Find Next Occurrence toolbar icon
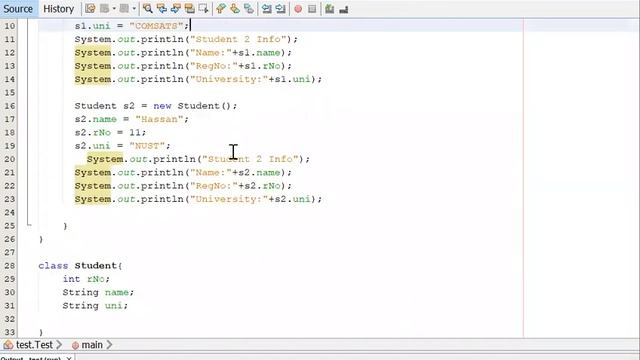The image size is (640, 360). click(176, 9)
